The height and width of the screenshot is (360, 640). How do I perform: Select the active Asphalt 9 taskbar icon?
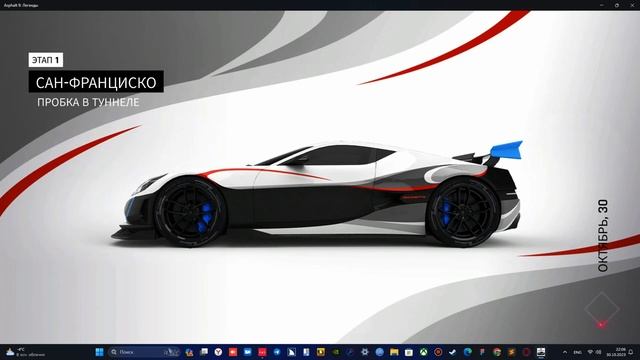coord(541,352)
